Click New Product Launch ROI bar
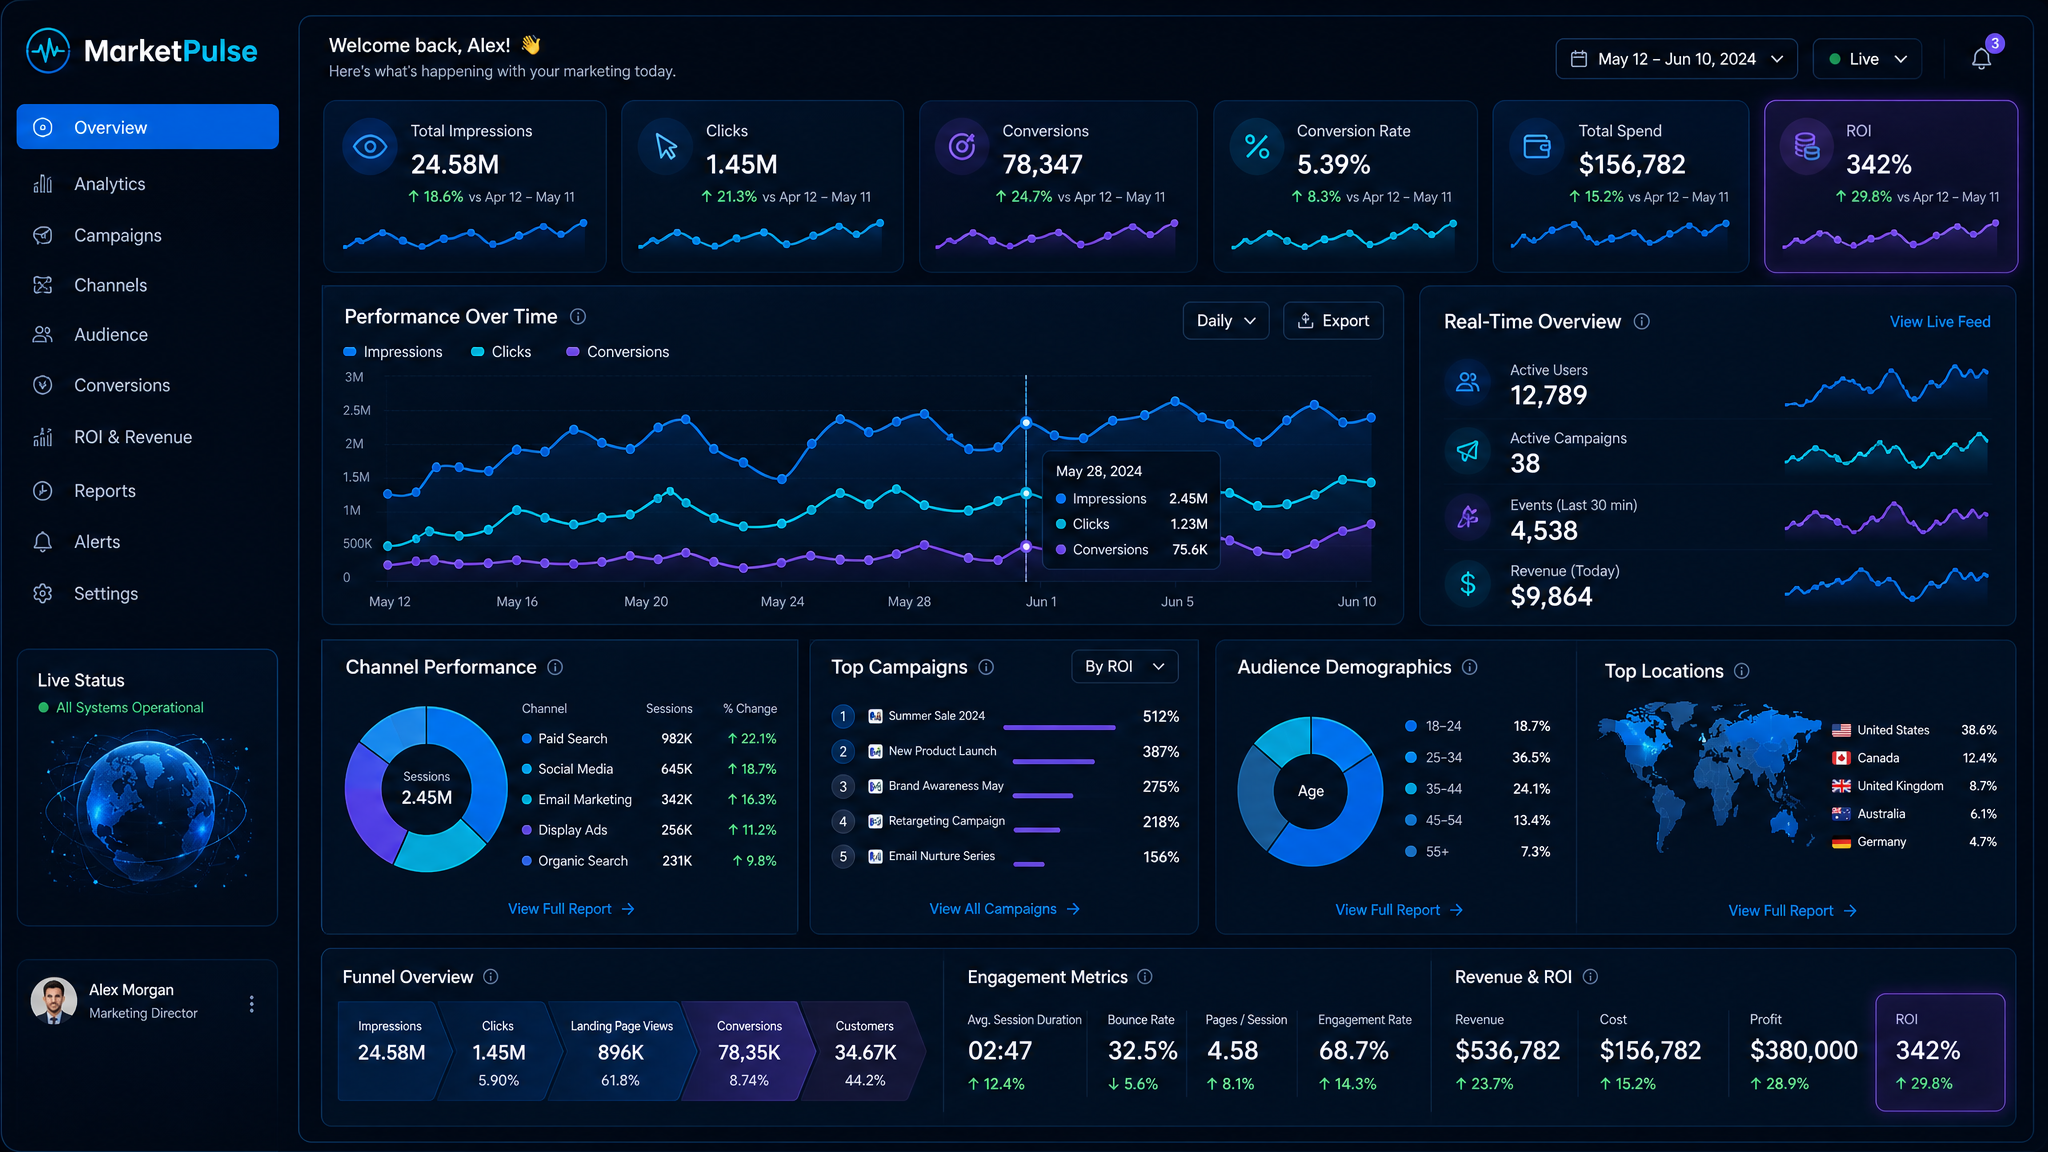 (x=1054, y=762)
